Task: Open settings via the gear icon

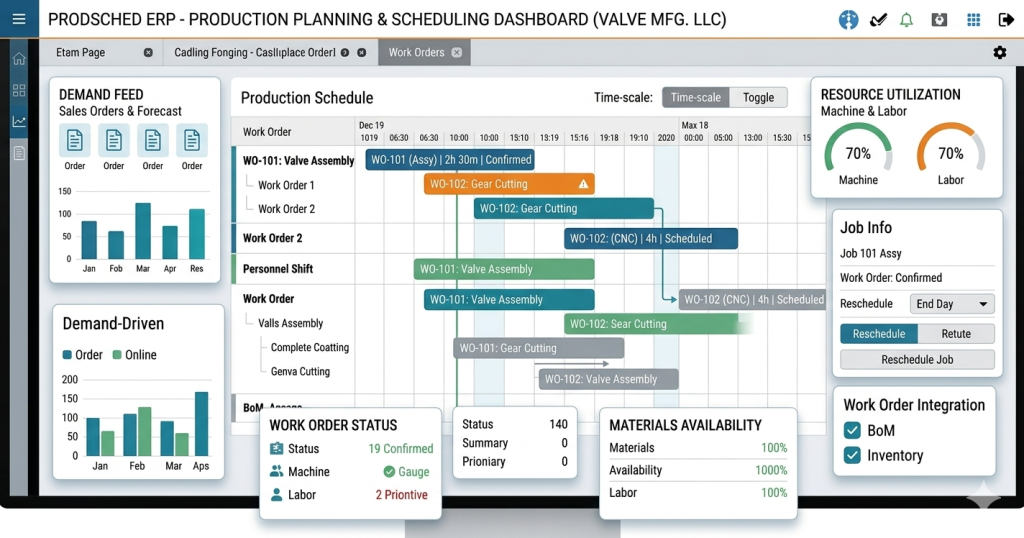Action: [1000, 52]
